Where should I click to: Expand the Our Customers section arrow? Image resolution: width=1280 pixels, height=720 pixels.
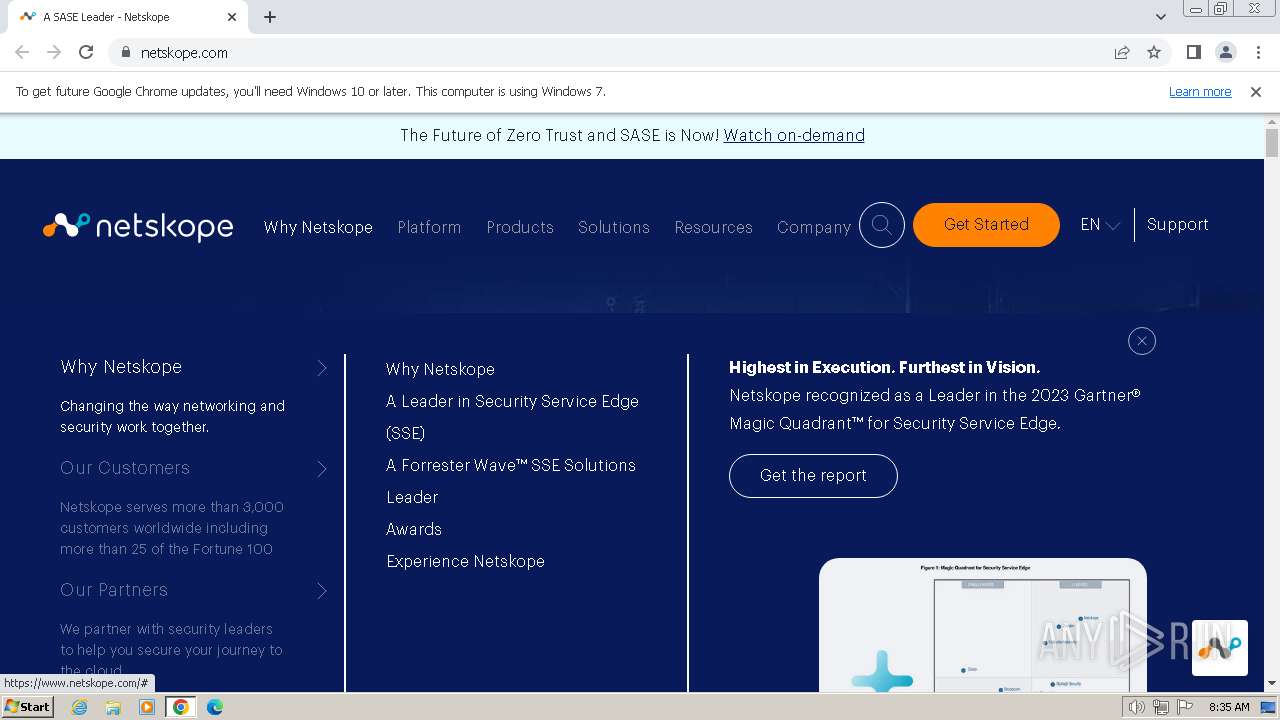click(x=322, y=469)
